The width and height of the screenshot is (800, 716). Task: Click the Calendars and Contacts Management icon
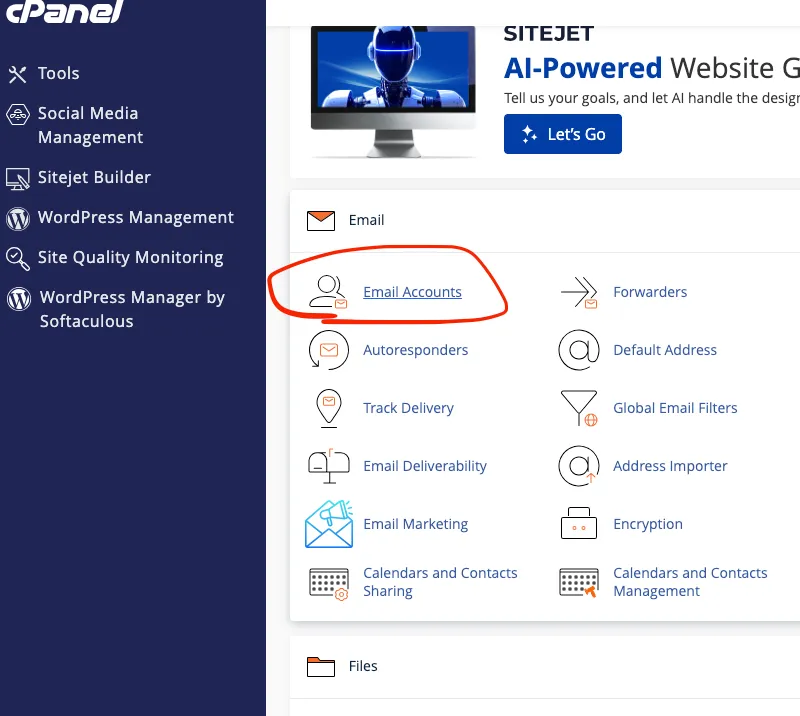[x=579, y=582]
